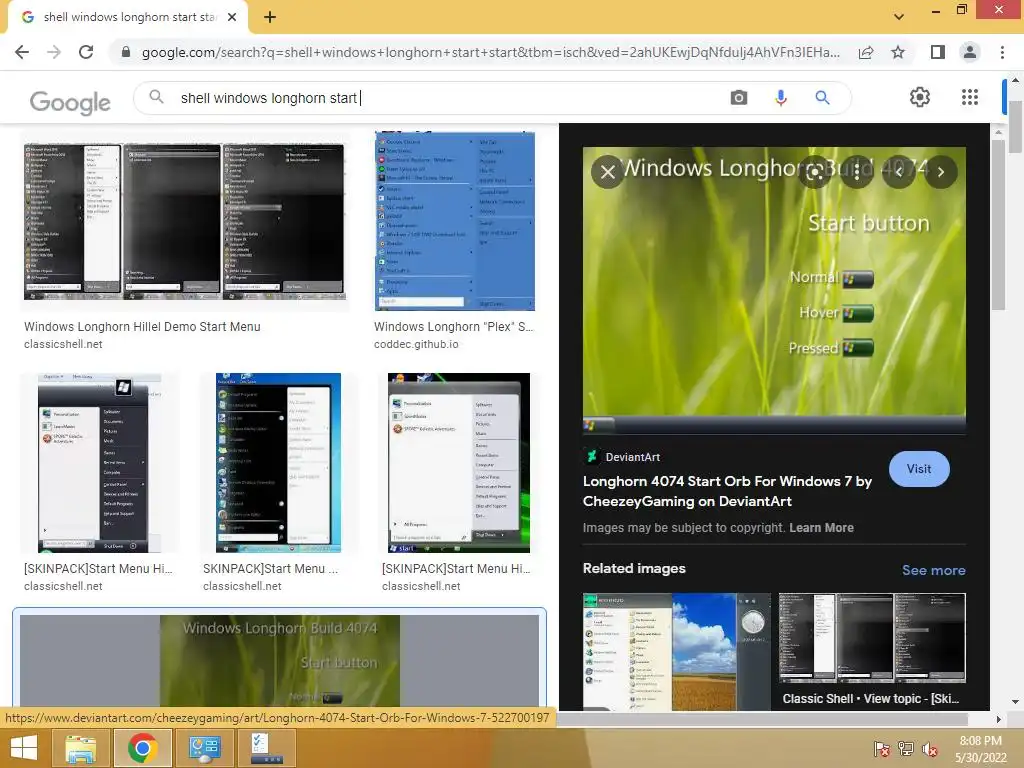The height and width of the screenshot is (768, 1024).
Task: Open the middle SKINPACK Start Menu thumbnail
Action: (x=278, y=463)
